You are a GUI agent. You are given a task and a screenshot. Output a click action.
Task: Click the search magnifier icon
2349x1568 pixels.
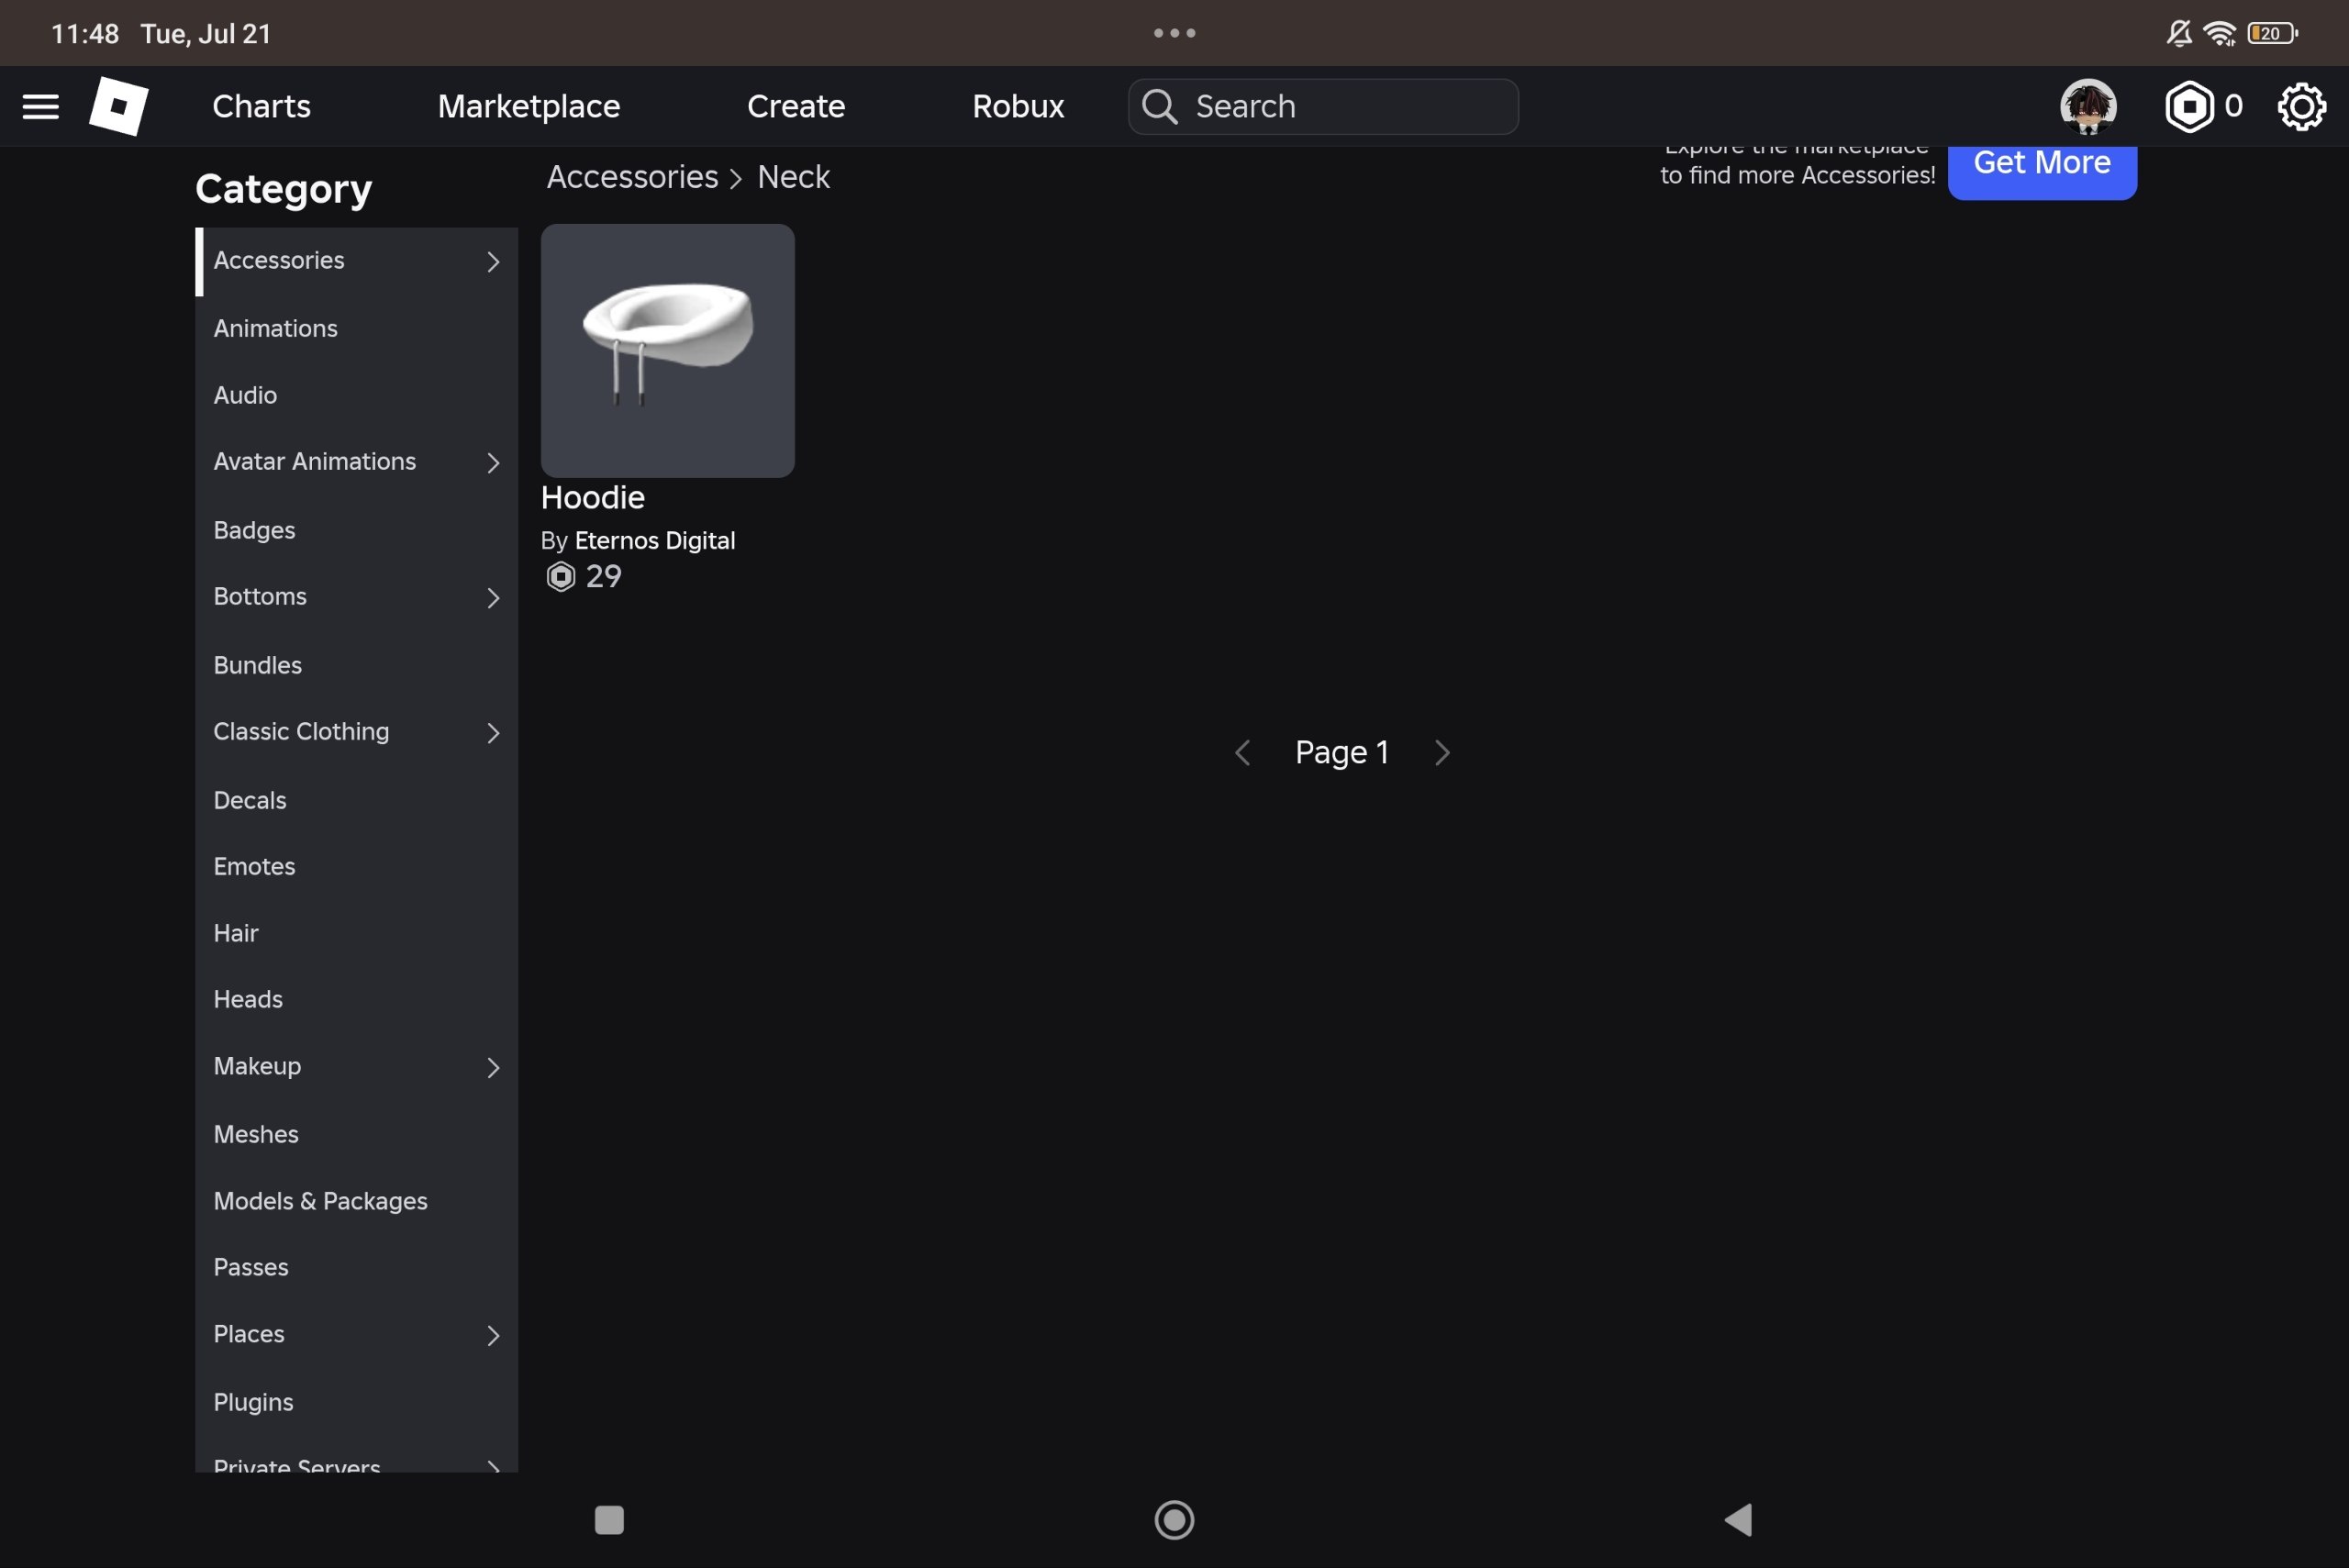point(1160,106)
